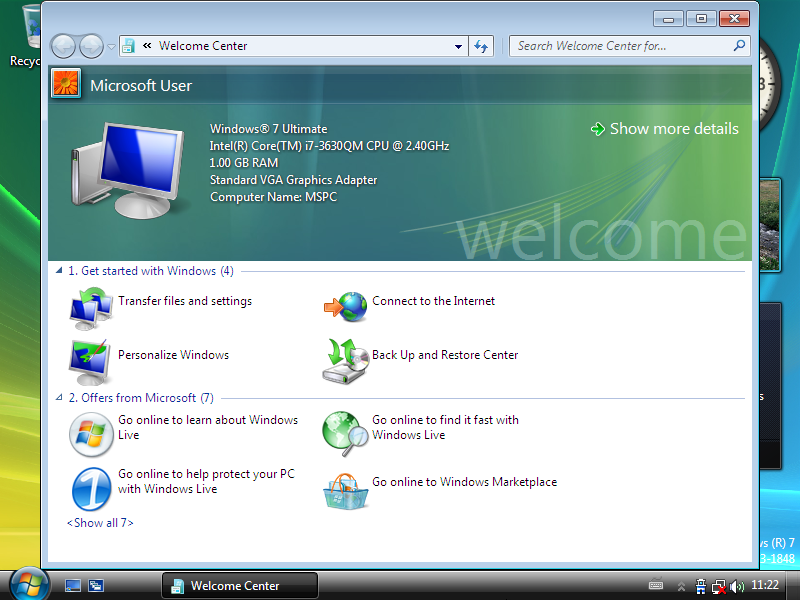The height and width of the screenshot is (600, 800).
Task: Click Go online to Windows Marketplace text
Action: tap(464, 482)
